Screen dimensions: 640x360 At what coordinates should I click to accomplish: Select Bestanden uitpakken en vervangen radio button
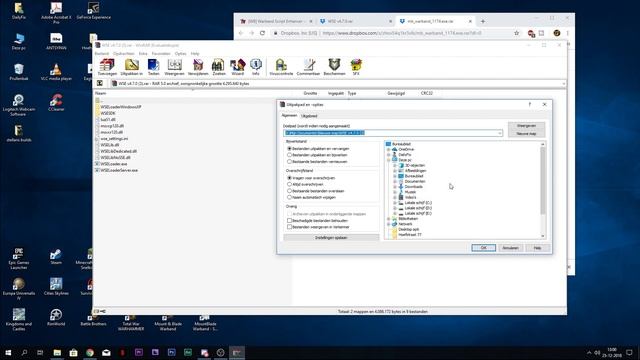point(289,149)
